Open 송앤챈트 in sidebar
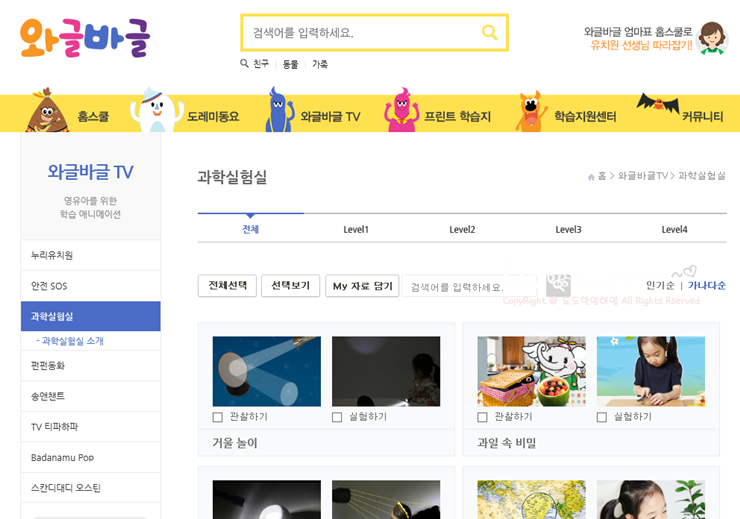 click(x=91, y=396)
